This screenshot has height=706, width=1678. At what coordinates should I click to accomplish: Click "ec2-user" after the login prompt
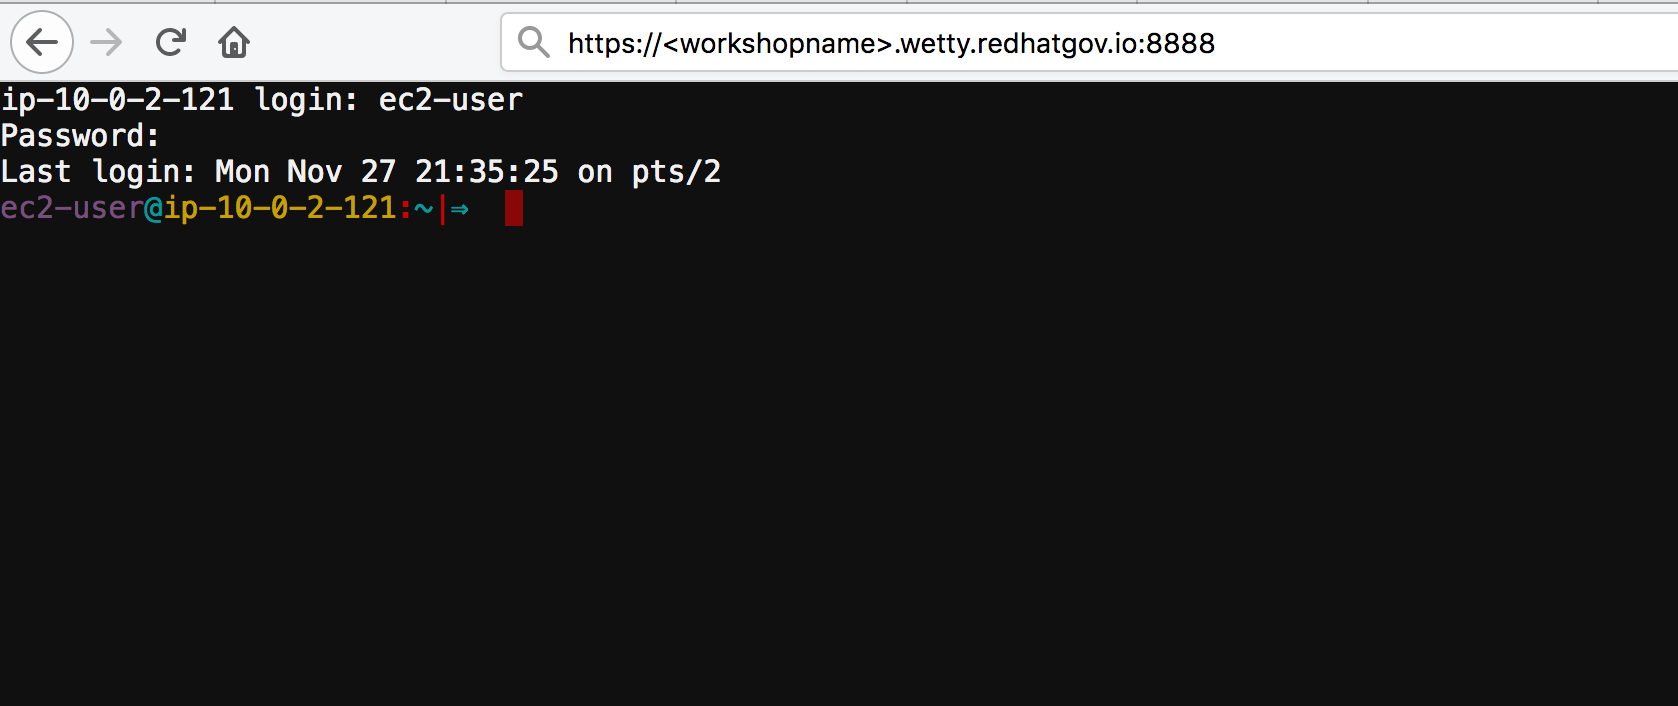[450, 100]
